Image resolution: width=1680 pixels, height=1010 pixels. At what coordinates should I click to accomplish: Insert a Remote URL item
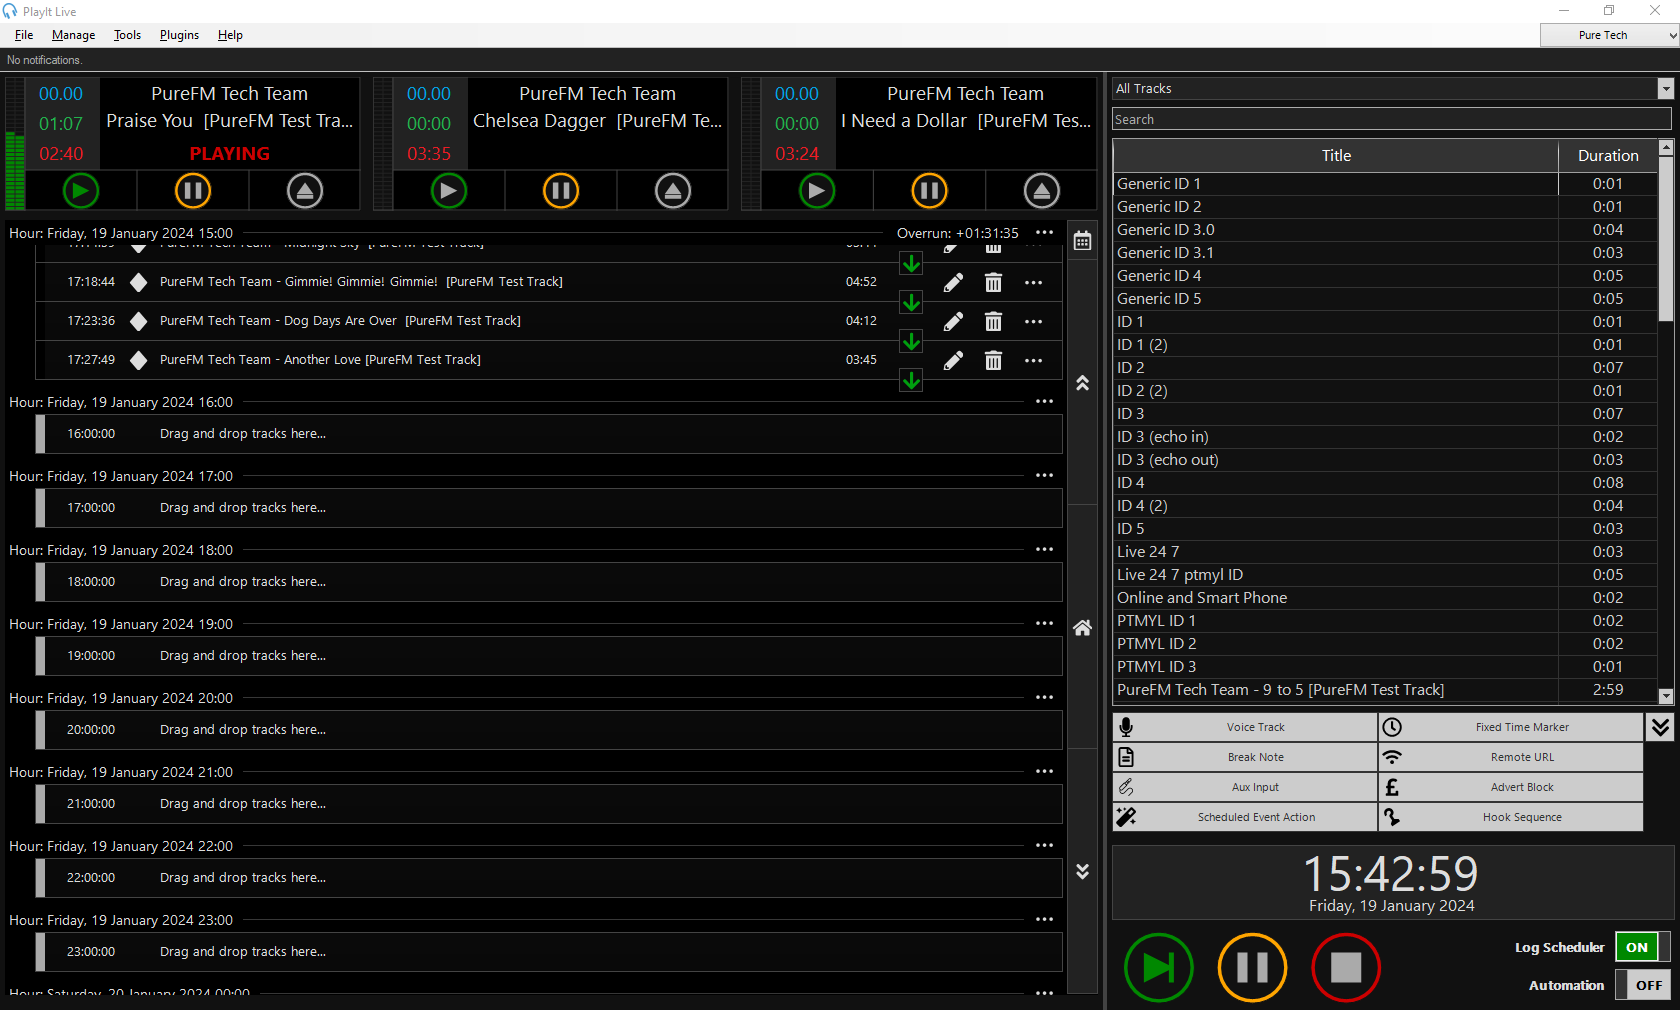pyautogui.click(x=1511, y=757)
